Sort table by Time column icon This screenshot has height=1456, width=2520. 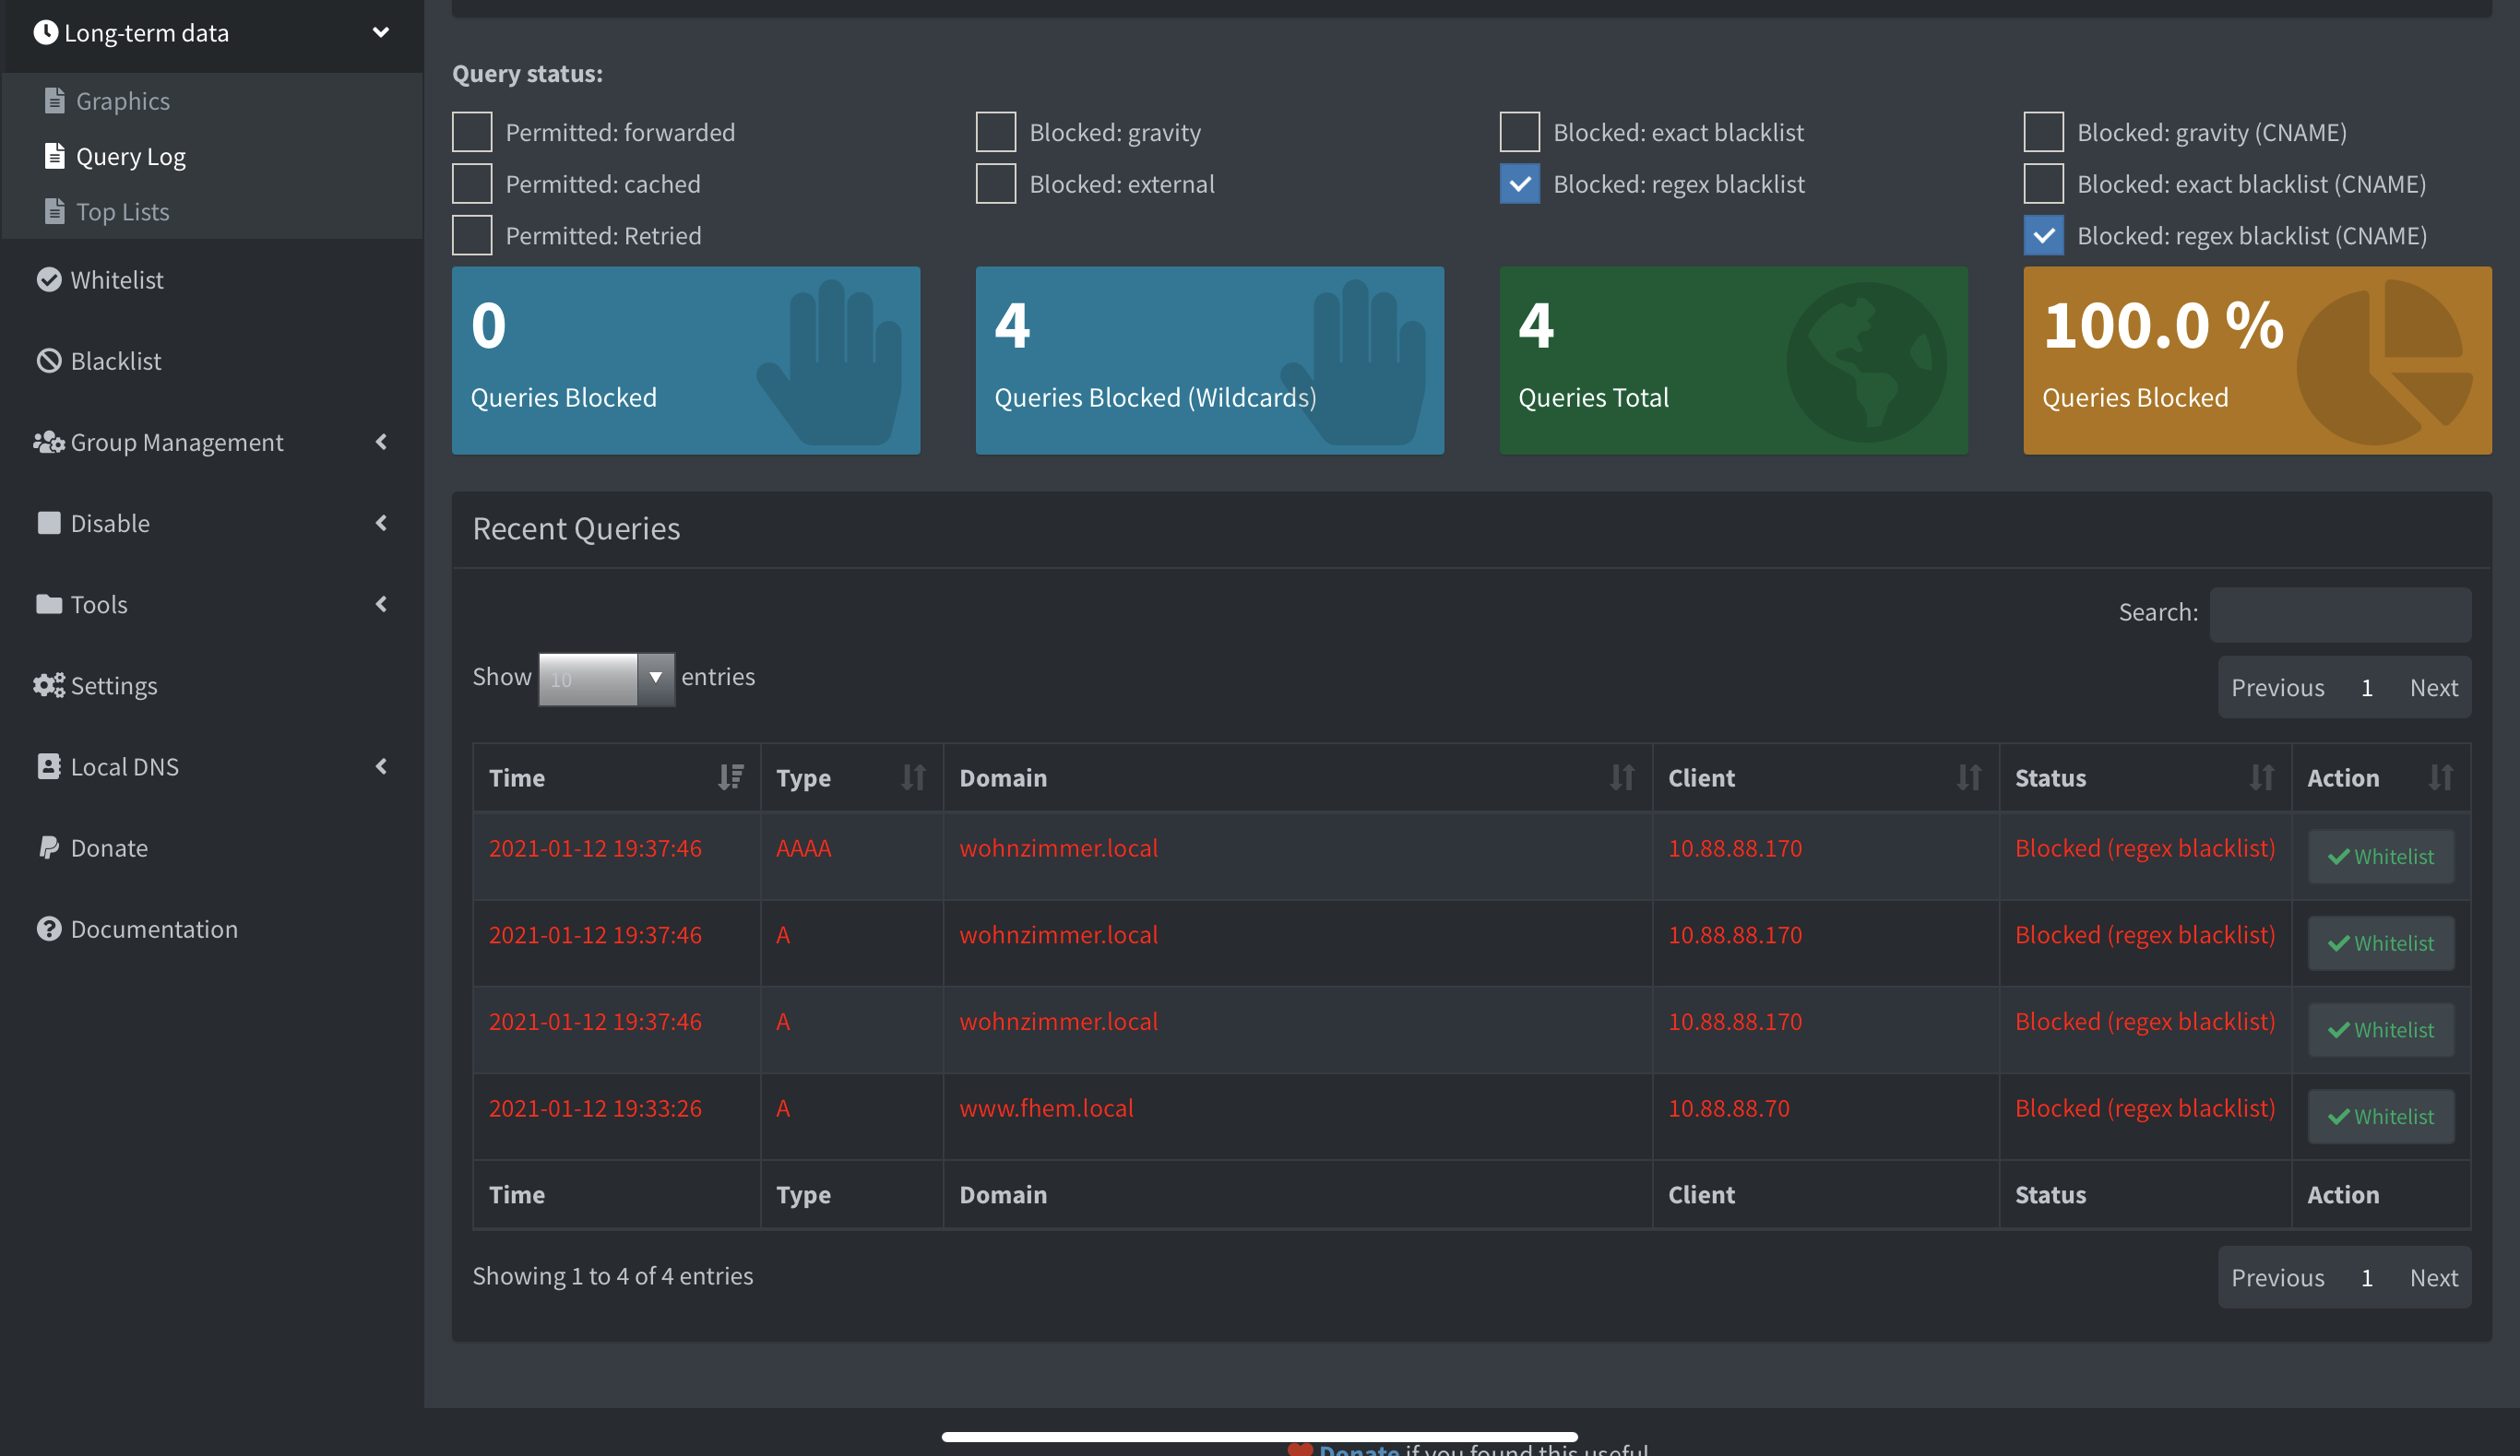730,777
